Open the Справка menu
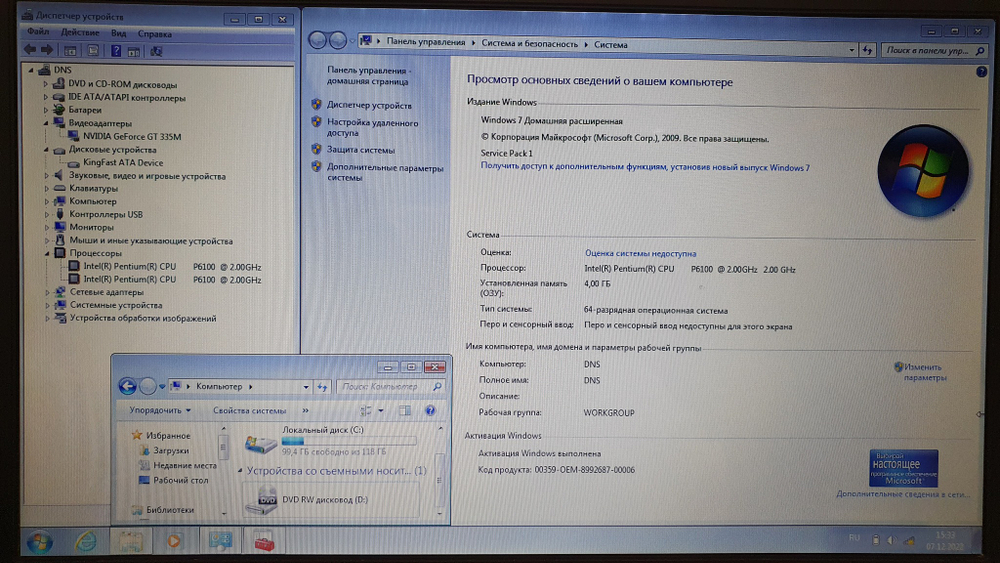 [x=154, y=34]
